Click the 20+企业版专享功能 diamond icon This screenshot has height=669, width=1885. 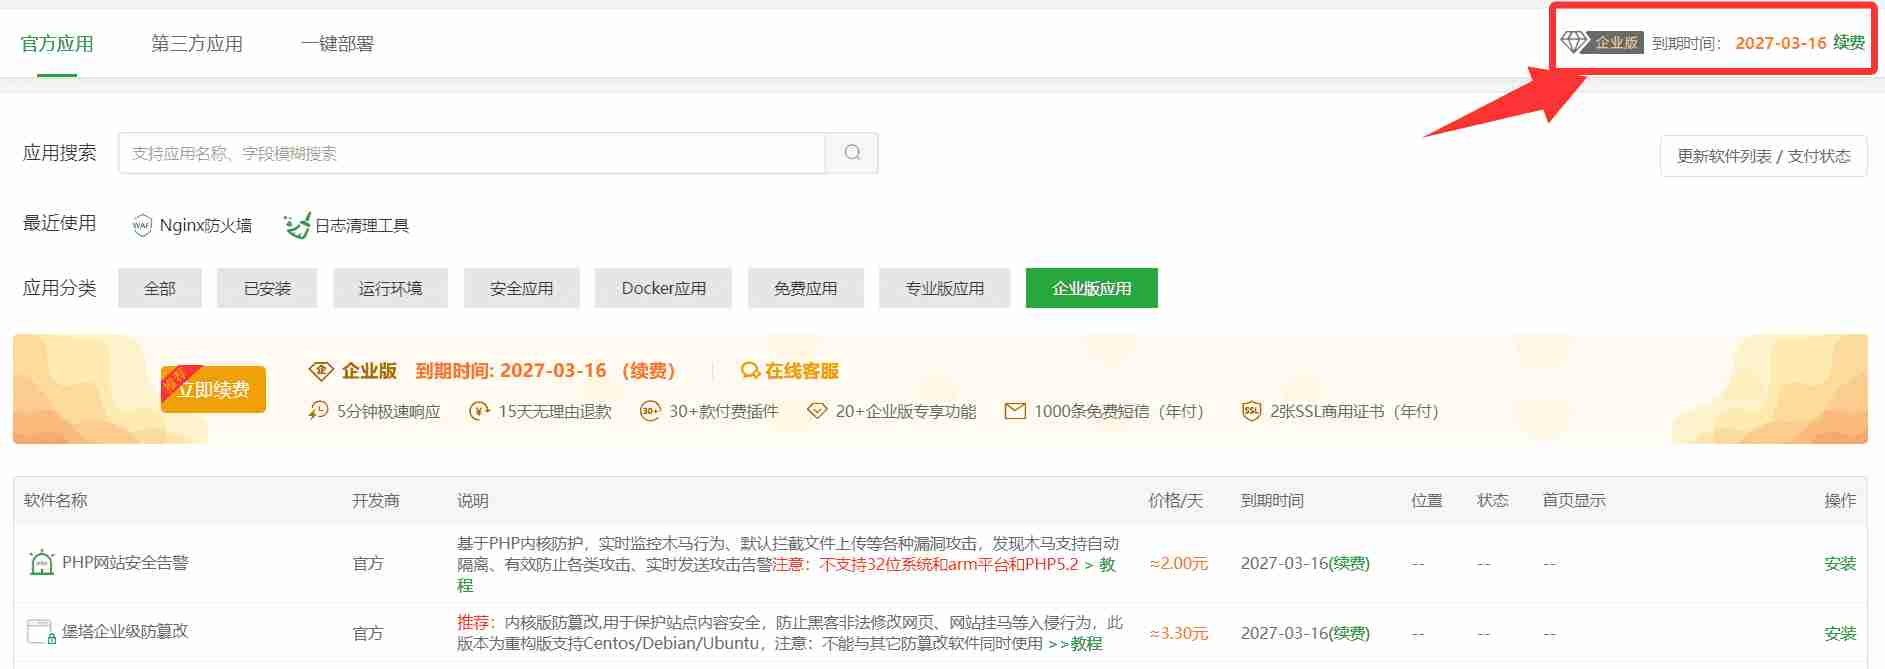(x=817, y=411)
